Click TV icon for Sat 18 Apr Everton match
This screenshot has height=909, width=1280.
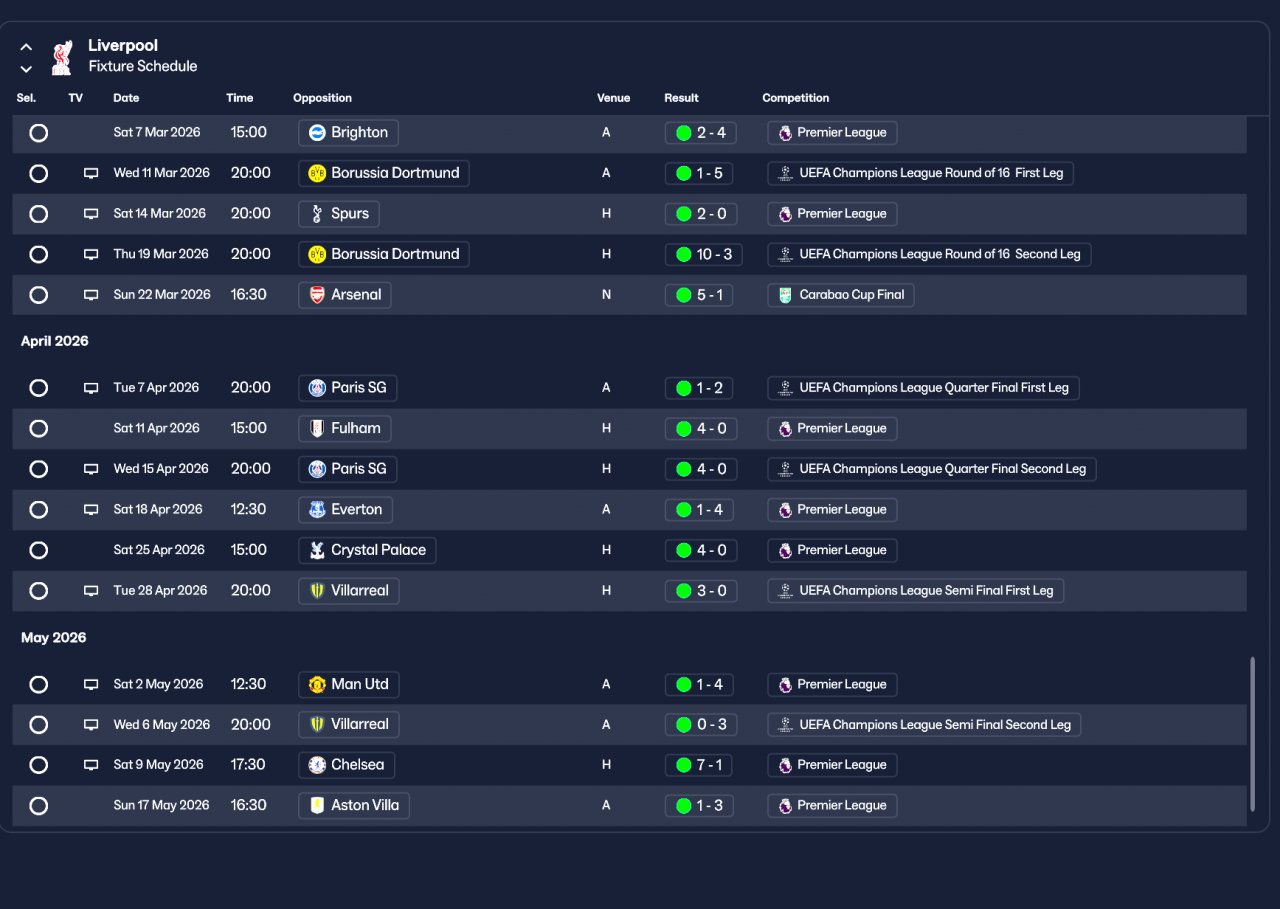pos(91,510)
